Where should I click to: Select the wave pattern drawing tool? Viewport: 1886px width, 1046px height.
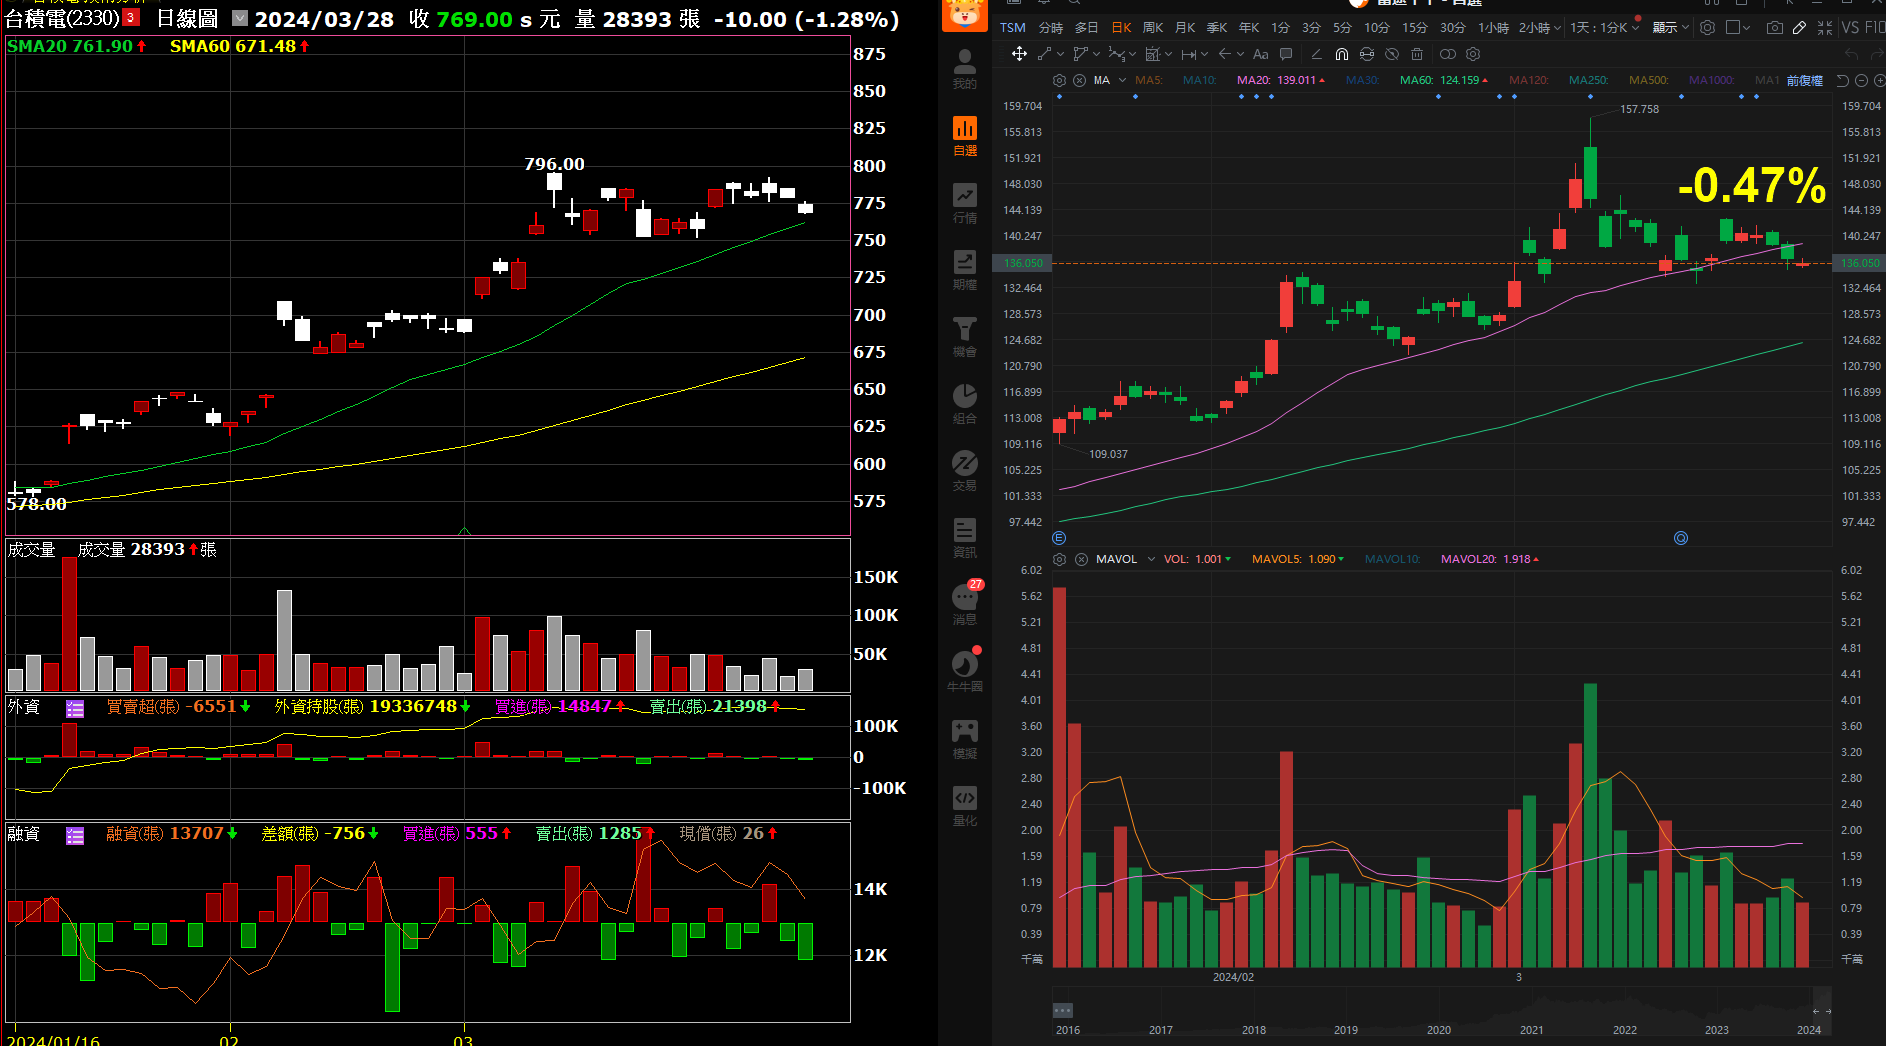1116,54
